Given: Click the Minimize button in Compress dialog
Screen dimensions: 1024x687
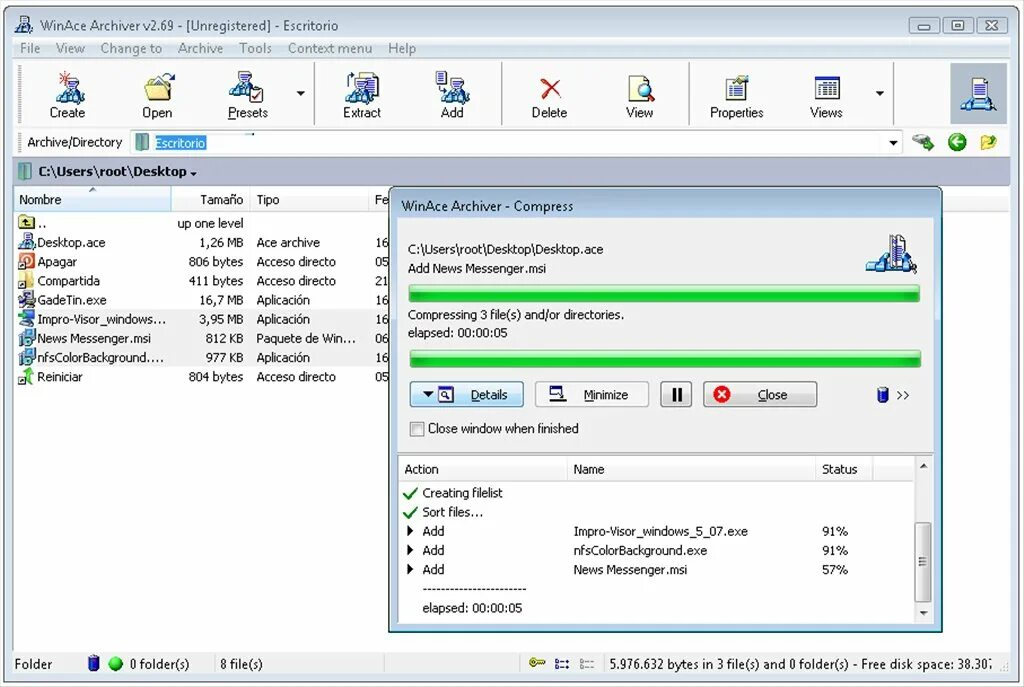Looking at the screenshot, I should 592,394.
